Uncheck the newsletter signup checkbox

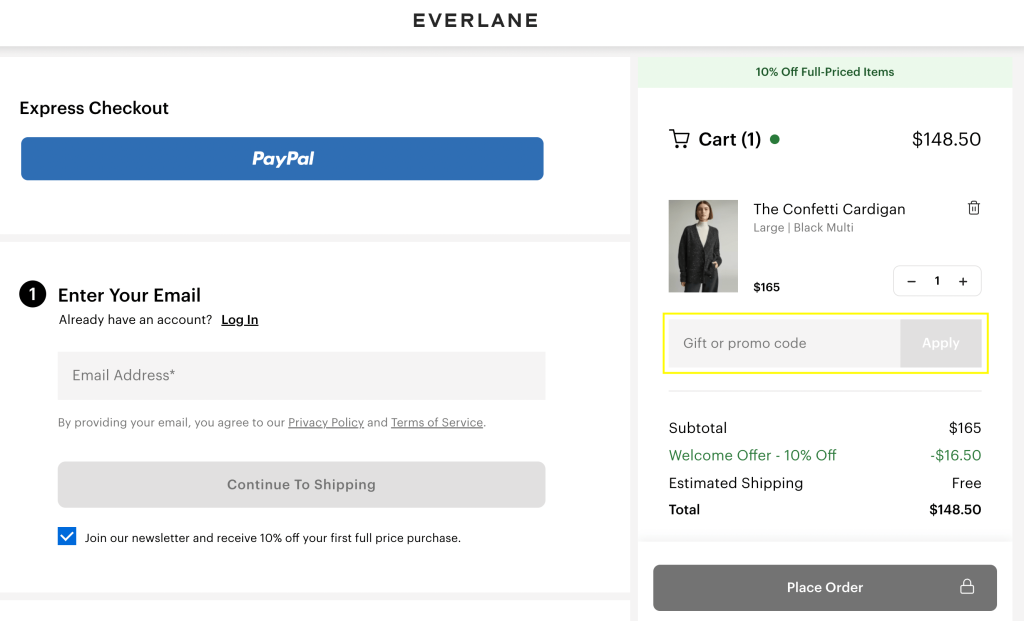pyautogui.click(x=67, y=537)
